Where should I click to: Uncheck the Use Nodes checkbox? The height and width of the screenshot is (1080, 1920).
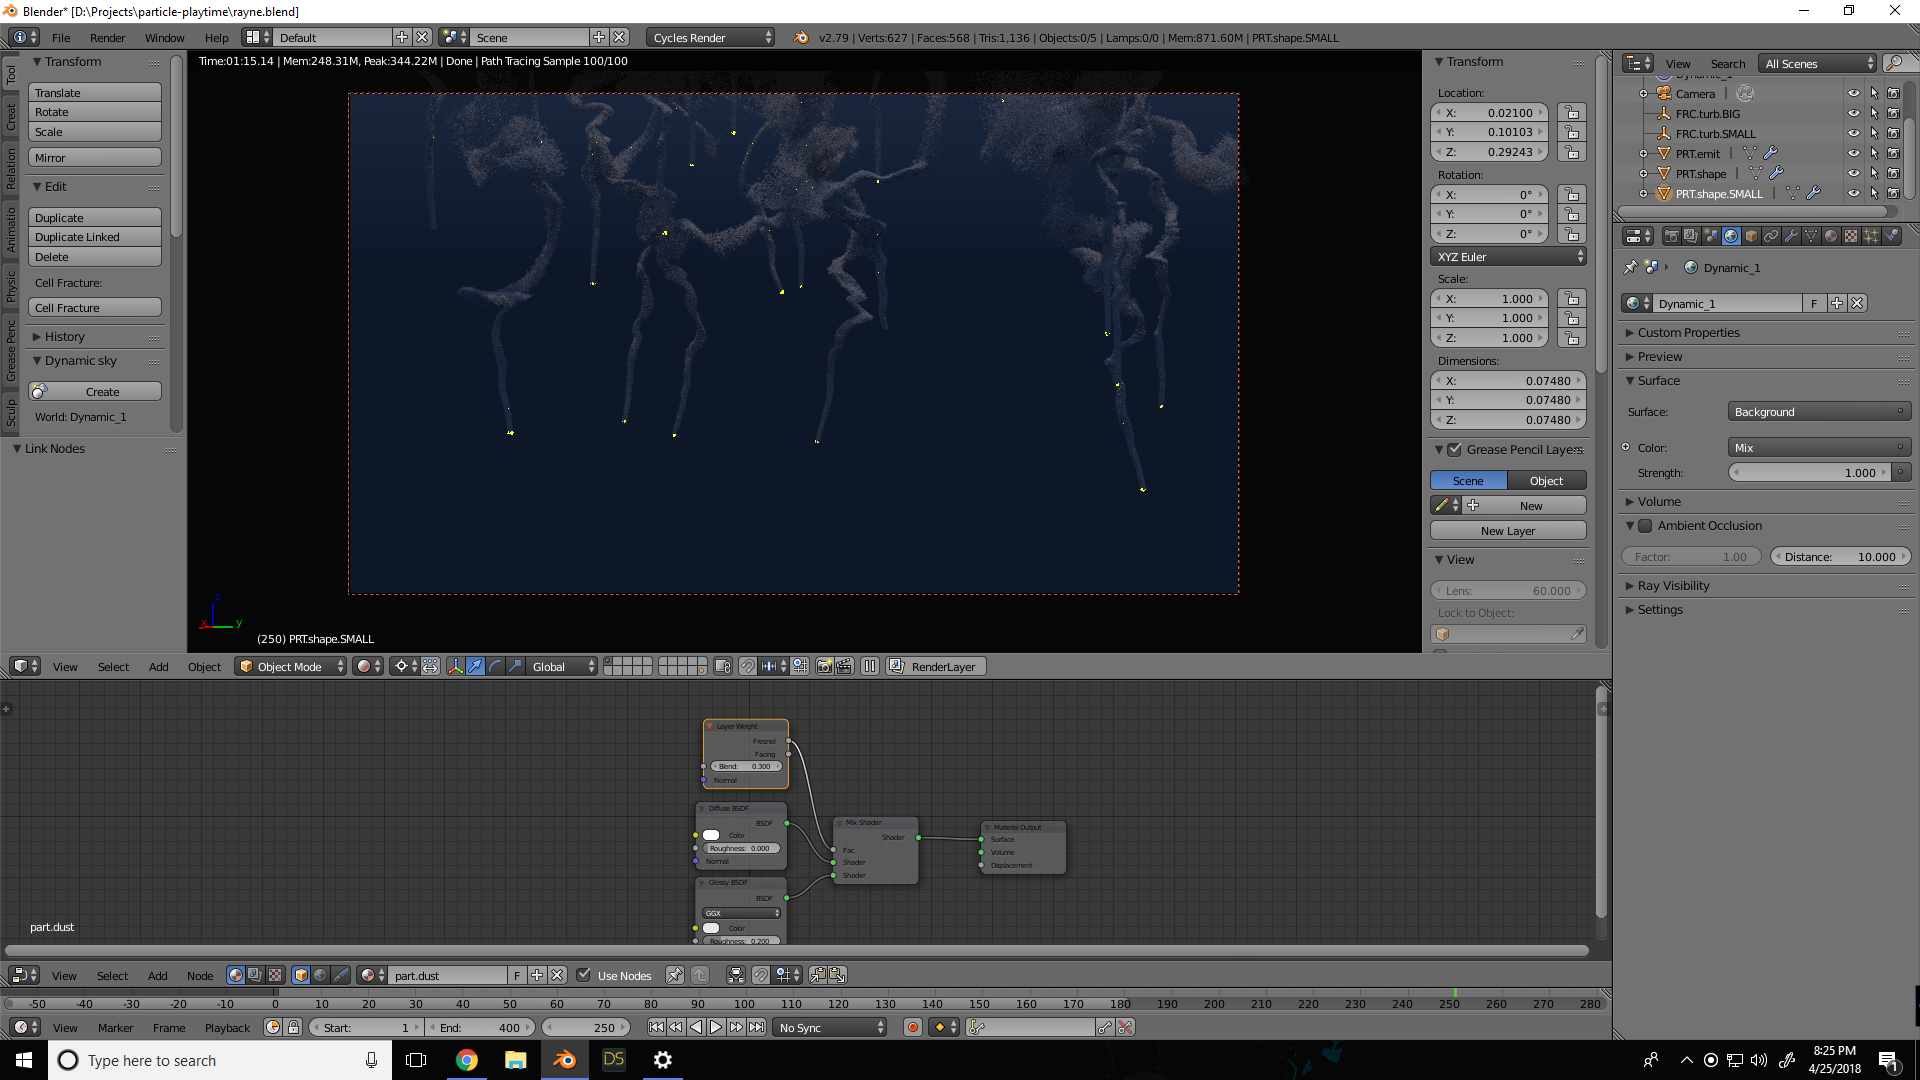click(x=584, y=975)
